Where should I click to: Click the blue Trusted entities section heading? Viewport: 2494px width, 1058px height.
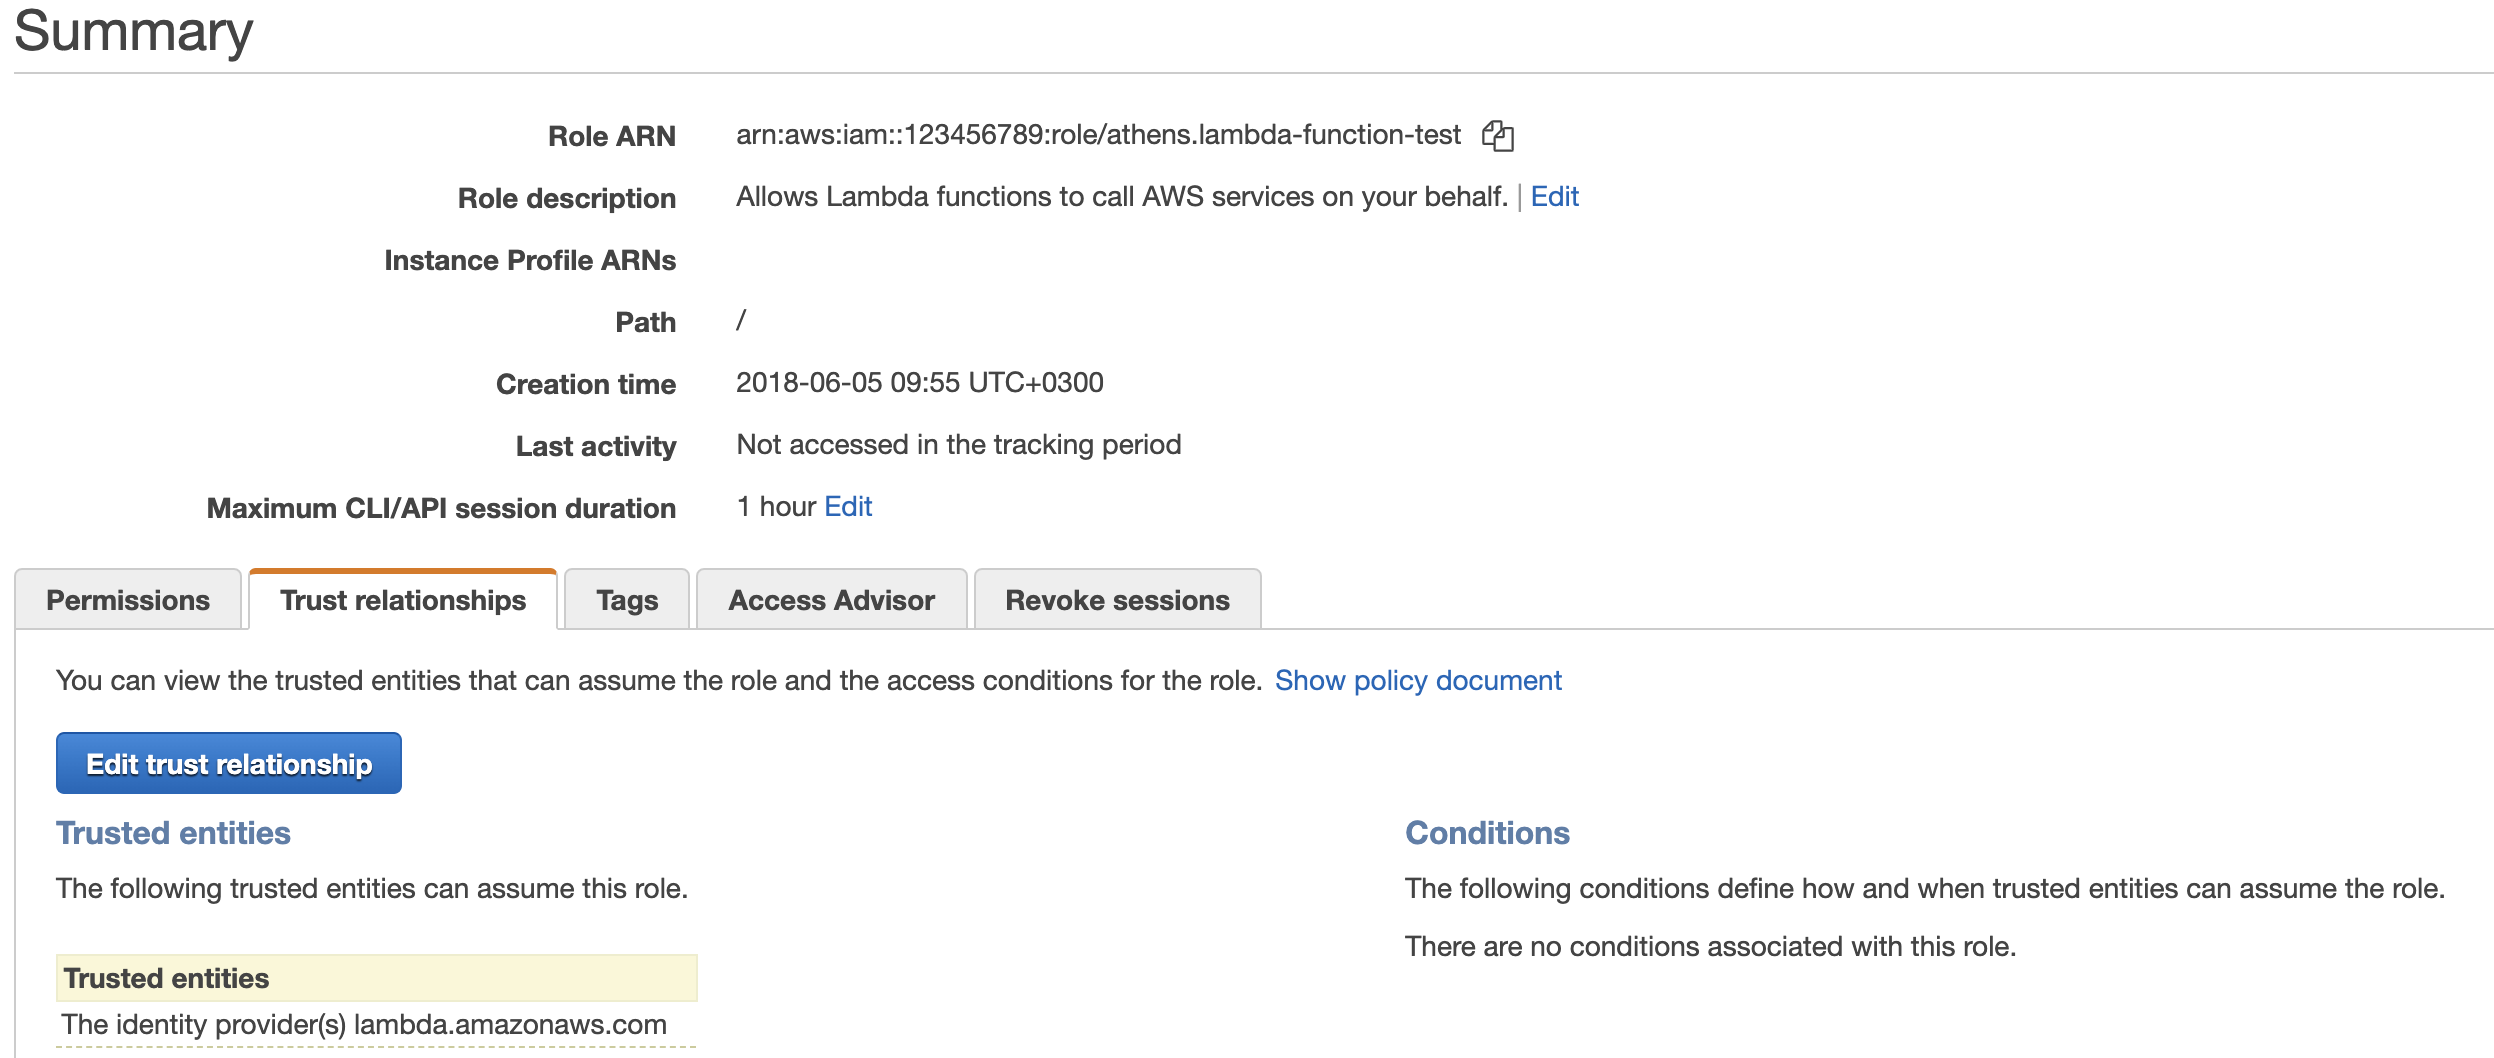[173, 833]
